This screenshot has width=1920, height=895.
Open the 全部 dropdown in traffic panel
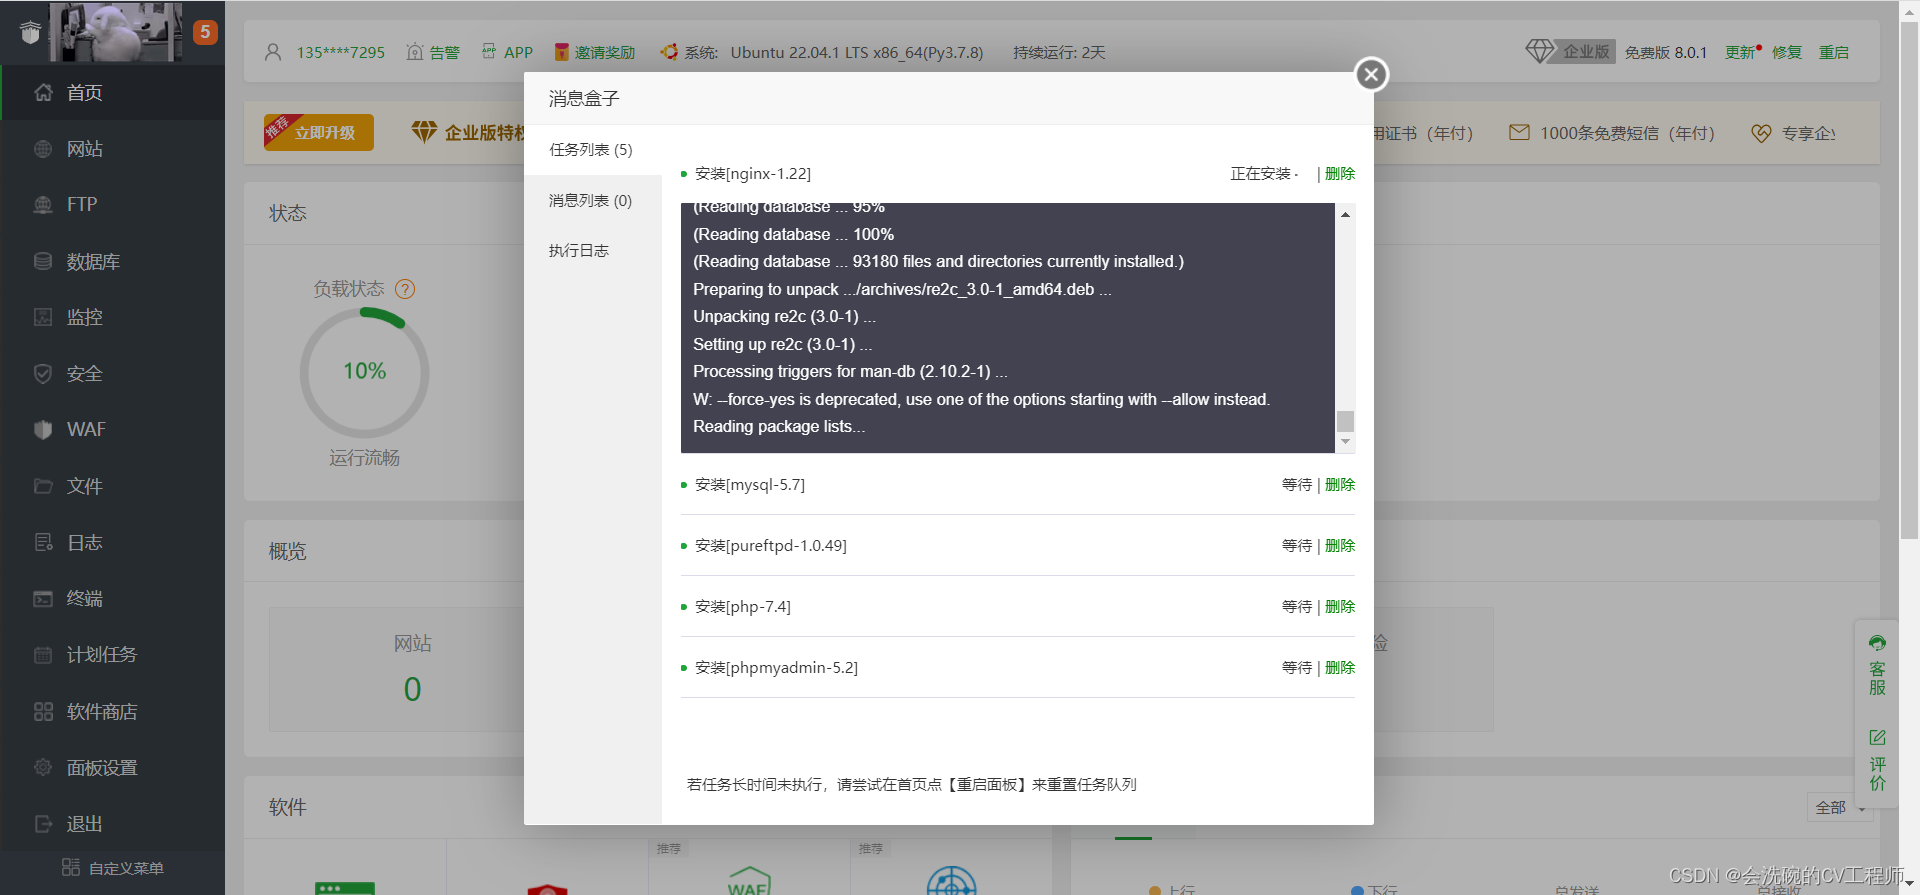pos(1840,808)
